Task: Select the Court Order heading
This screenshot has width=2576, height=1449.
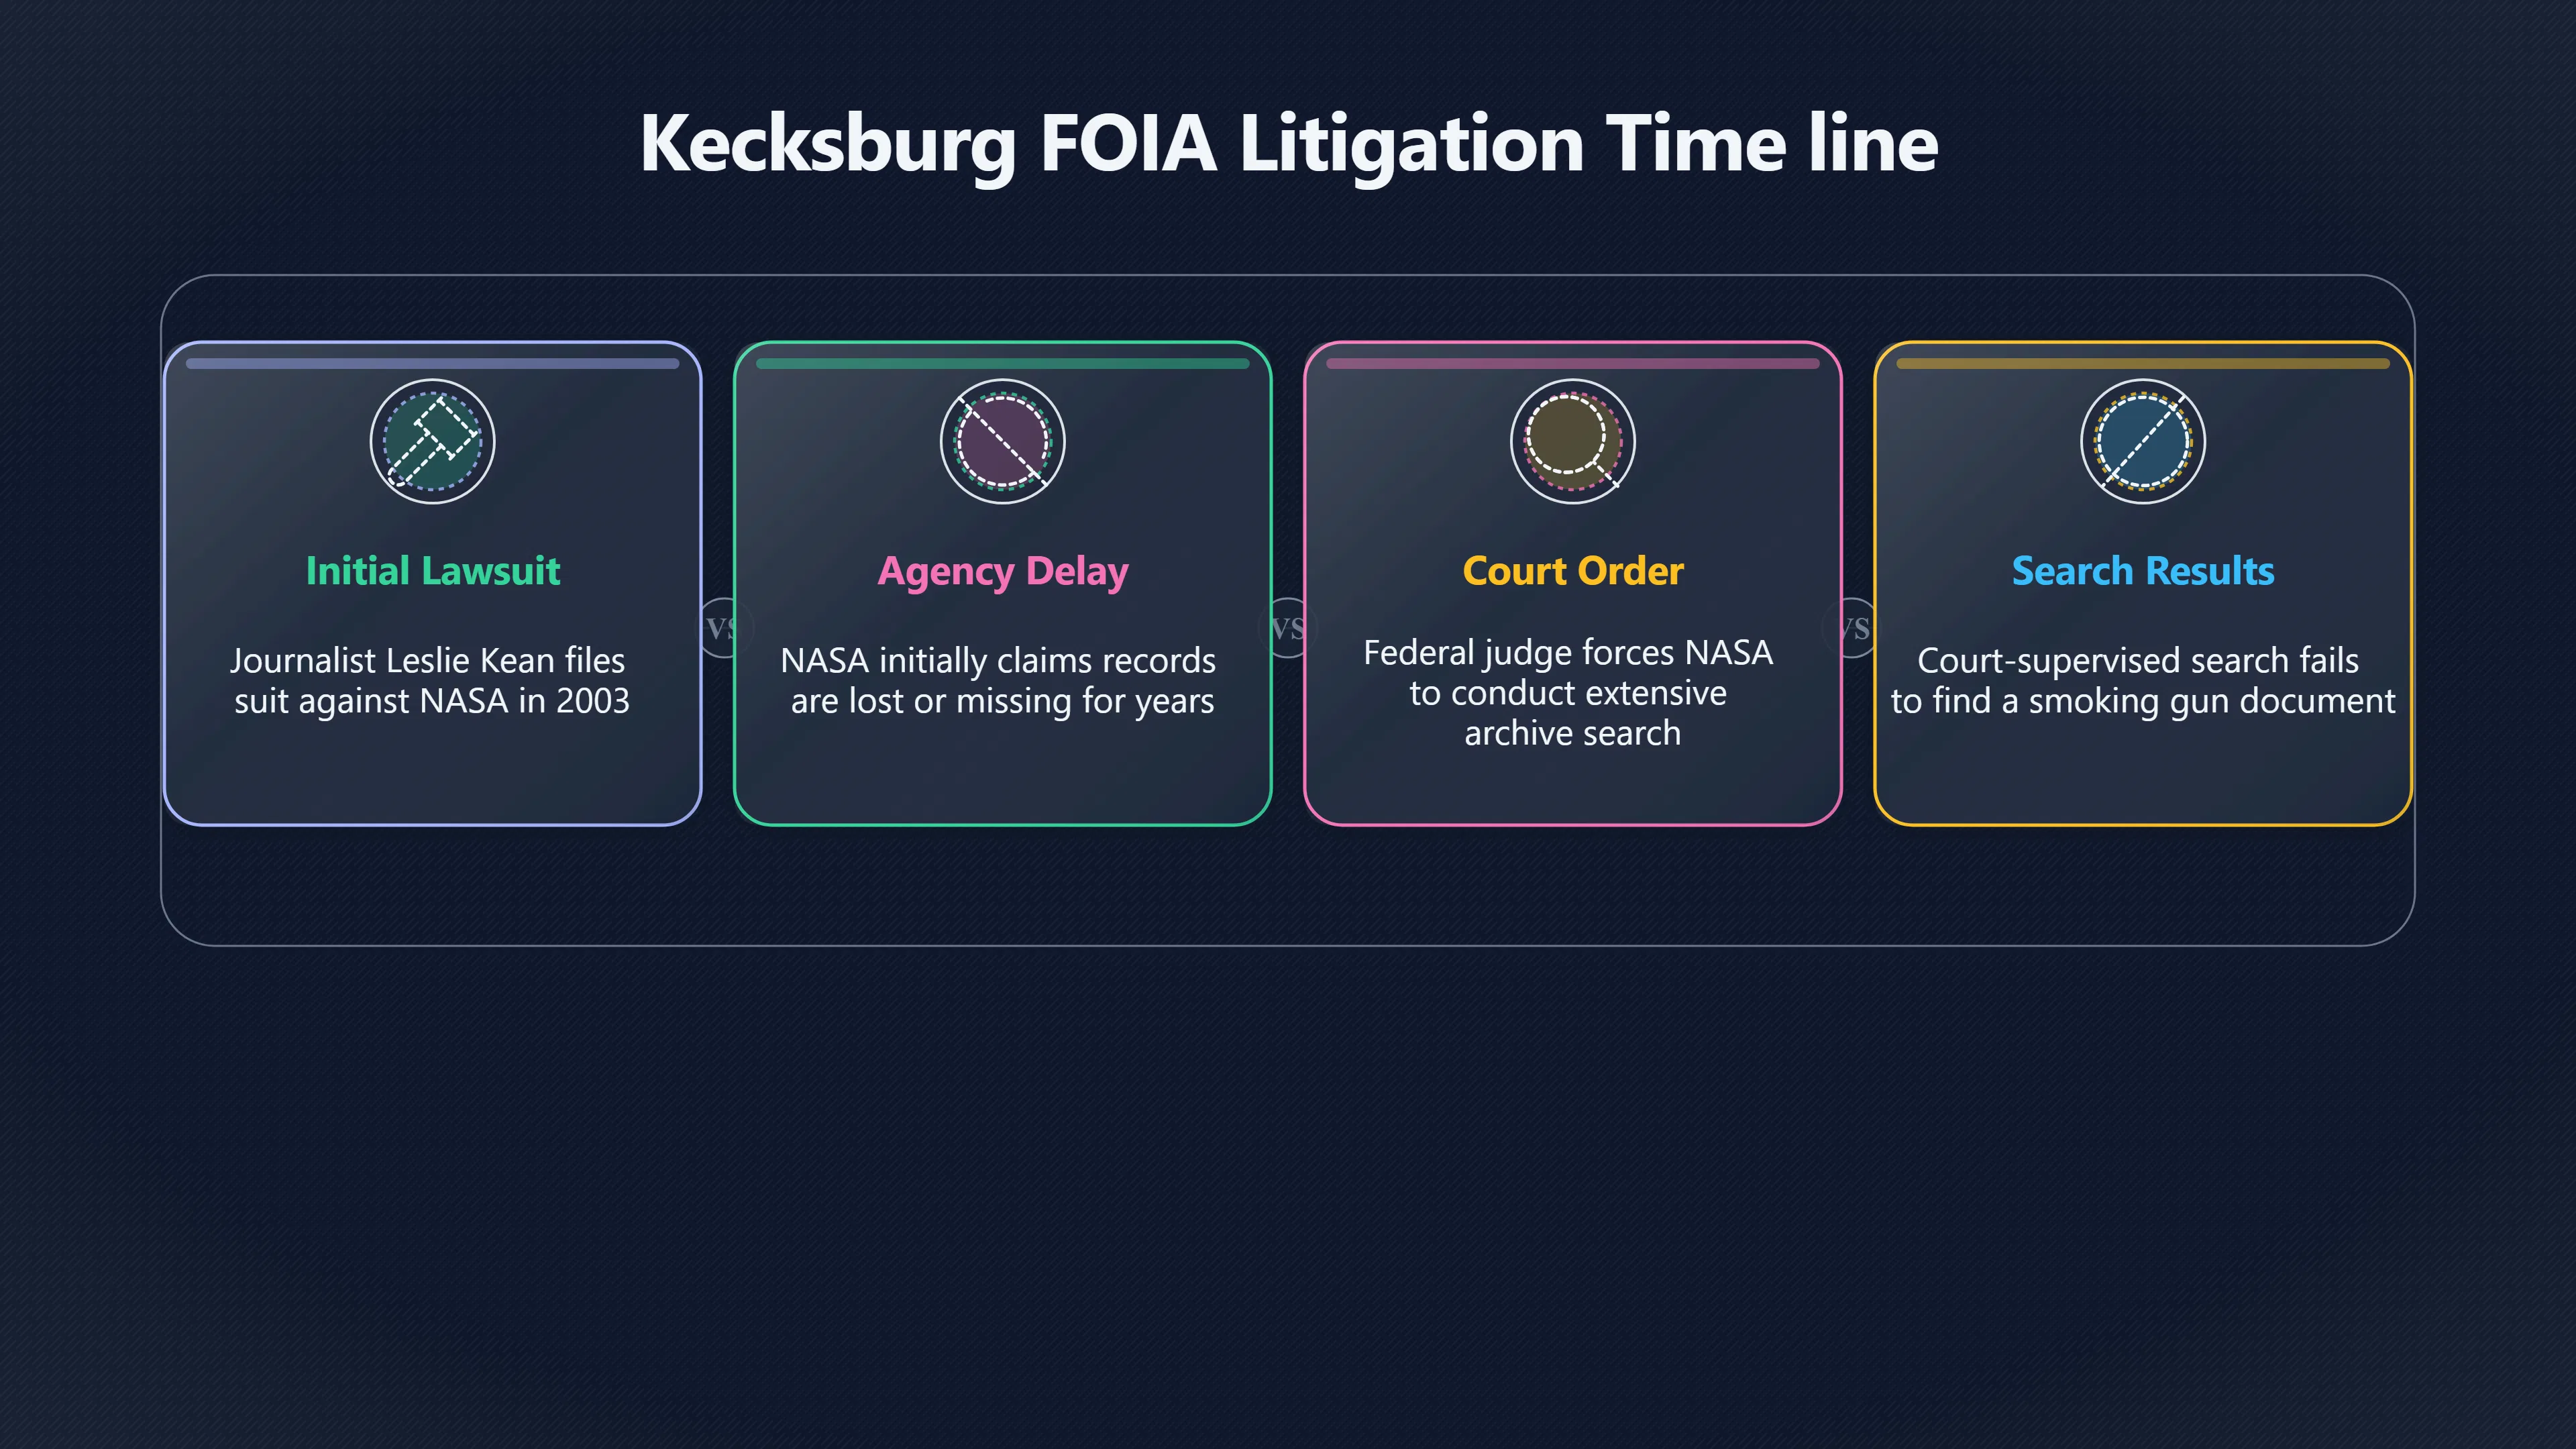Action: 1572,570
